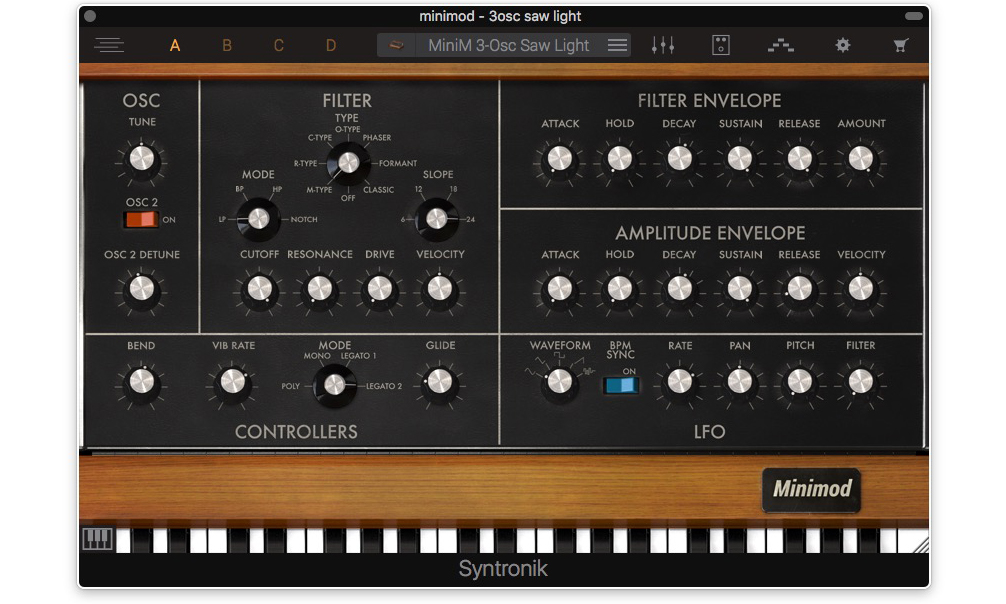This screenshot has width=1006, height=604.
Task: Select part B tab
Action: [x=226, y=46]
